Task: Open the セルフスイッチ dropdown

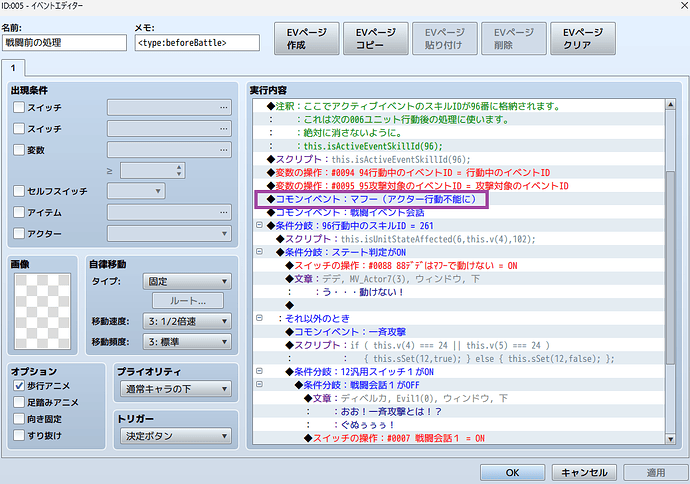Action: (x=136, y=191)
